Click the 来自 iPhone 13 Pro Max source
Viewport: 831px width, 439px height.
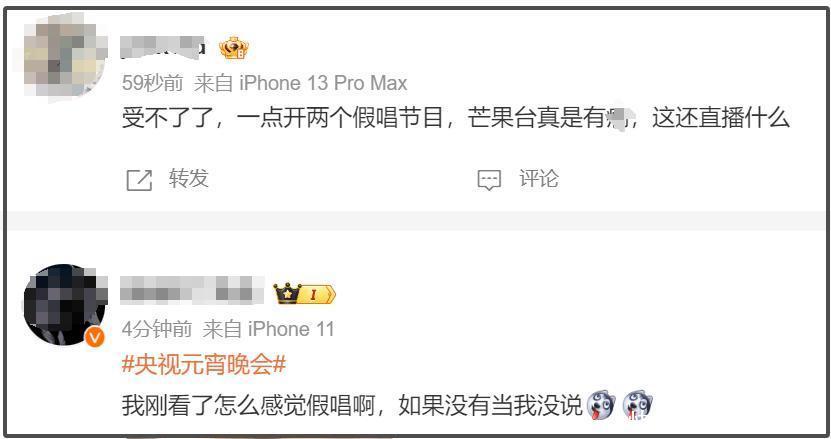pos(300,83)
